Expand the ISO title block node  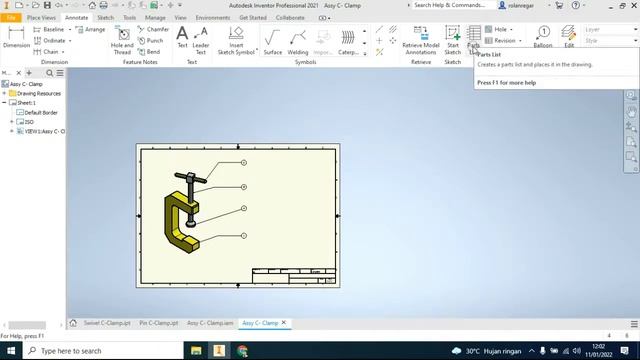point(12,122)
